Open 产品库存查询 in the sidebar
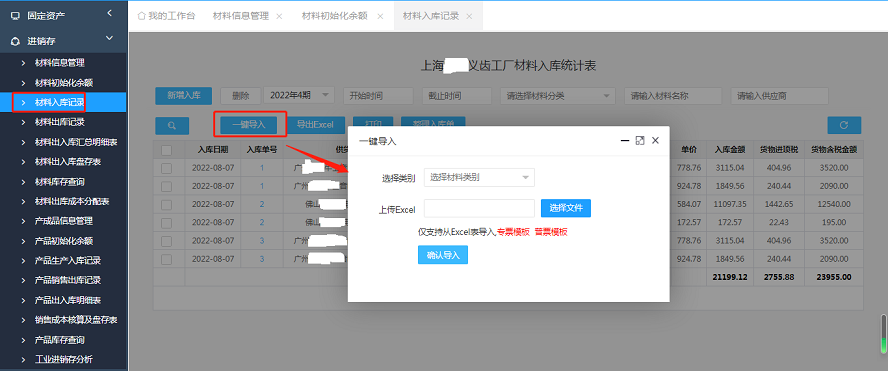This screenshot has height=371, width=888. tap(59, 340)
